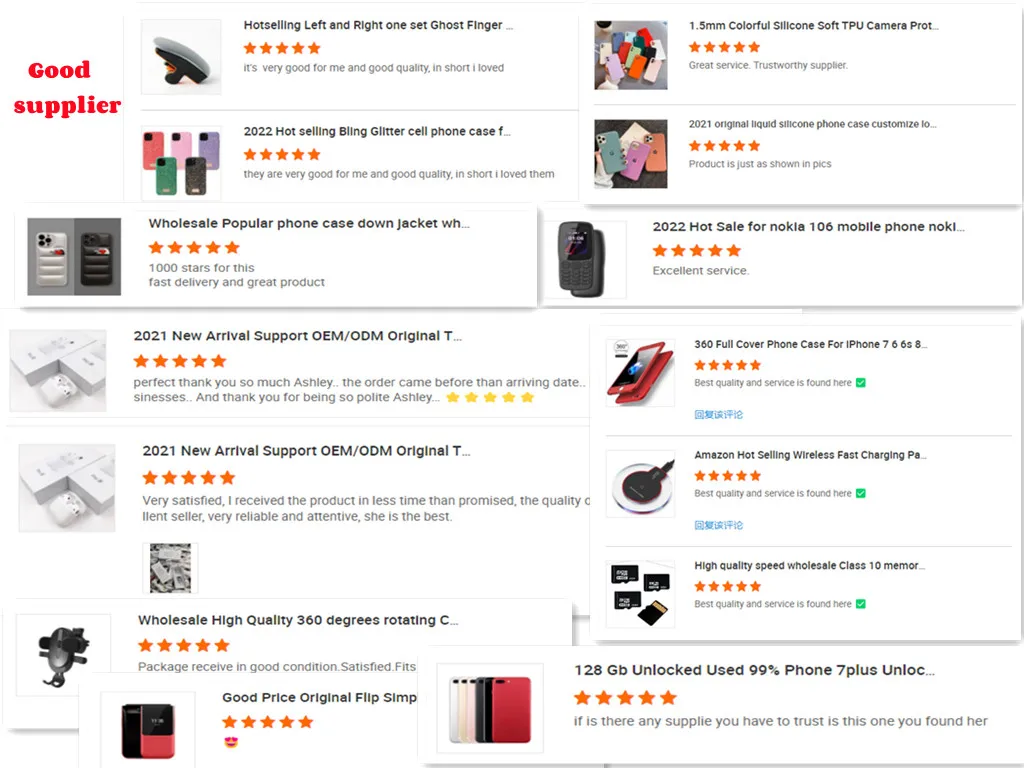Image resolution: width=1024 pixels, height=768 pixels.
Task: Click the red flip phone product image
Action: 148,730
